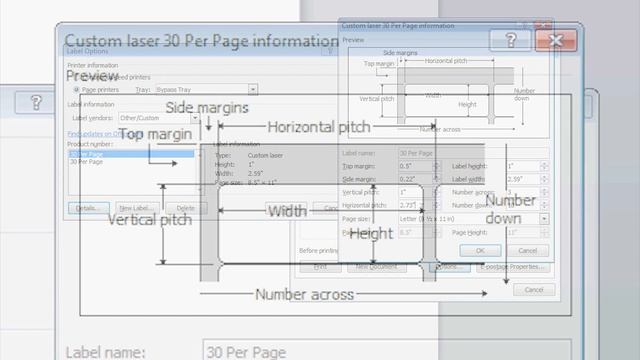Select the highlighted row in Product number list
This screenshot has height=360, width=640.
(131, 154)
